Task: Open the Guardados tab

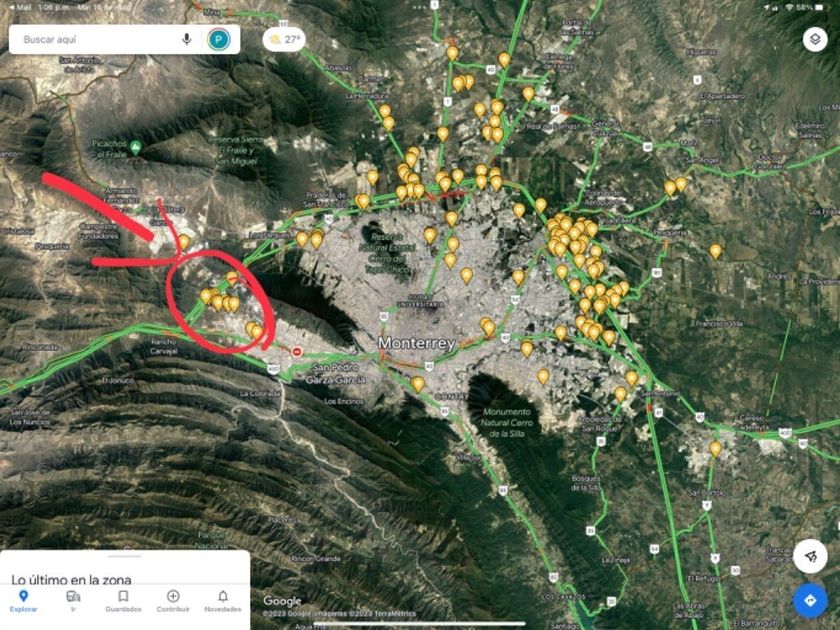Action: (123, 601)
